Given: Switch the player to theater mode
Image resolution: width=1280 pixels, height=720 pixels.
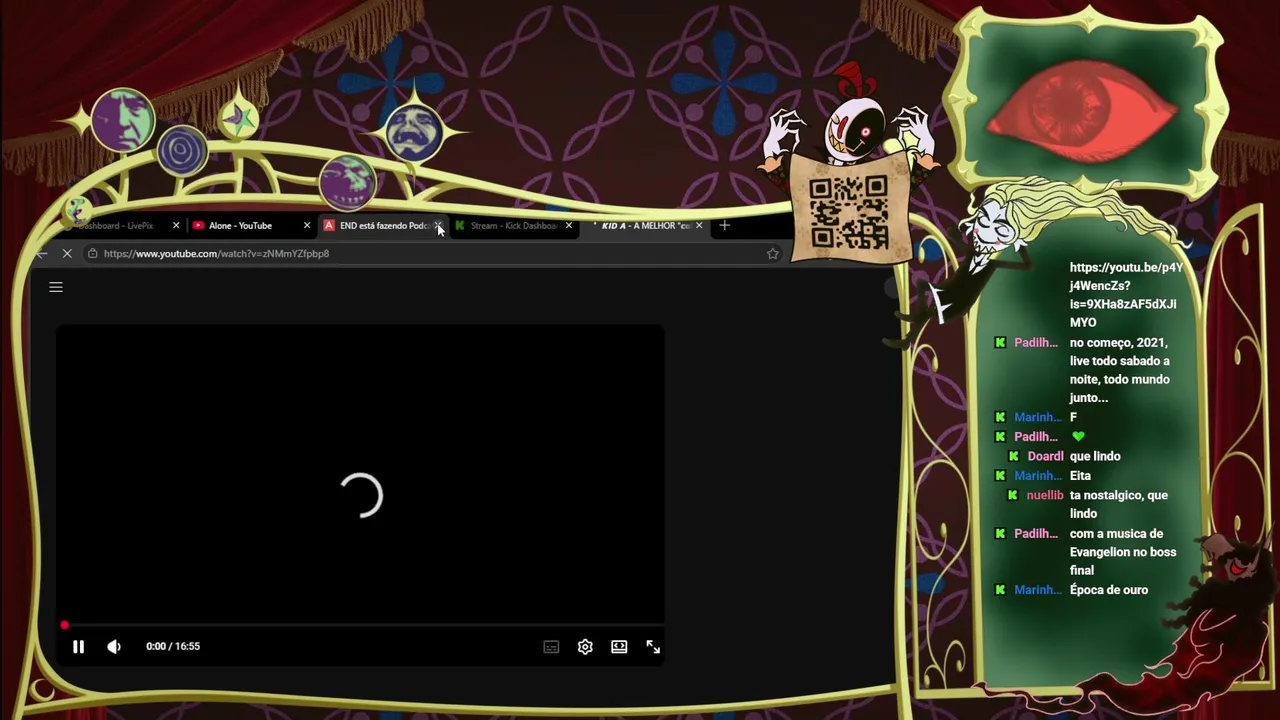Looking at the screenshot, I should click(x=619, y=647).
